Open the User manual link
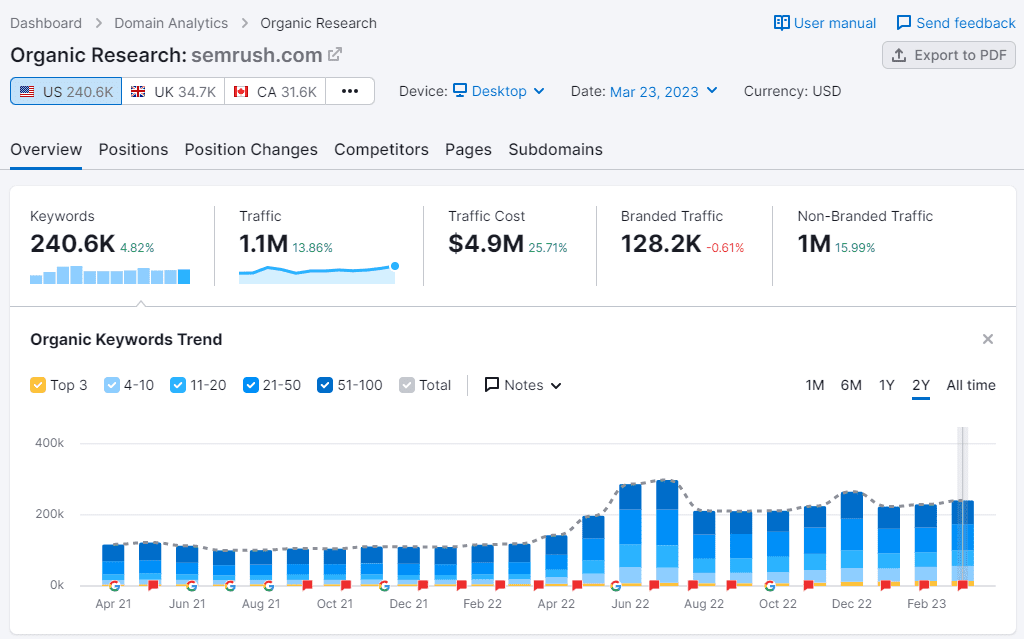This screenshot has width=1024, height=639. point(825,23)
